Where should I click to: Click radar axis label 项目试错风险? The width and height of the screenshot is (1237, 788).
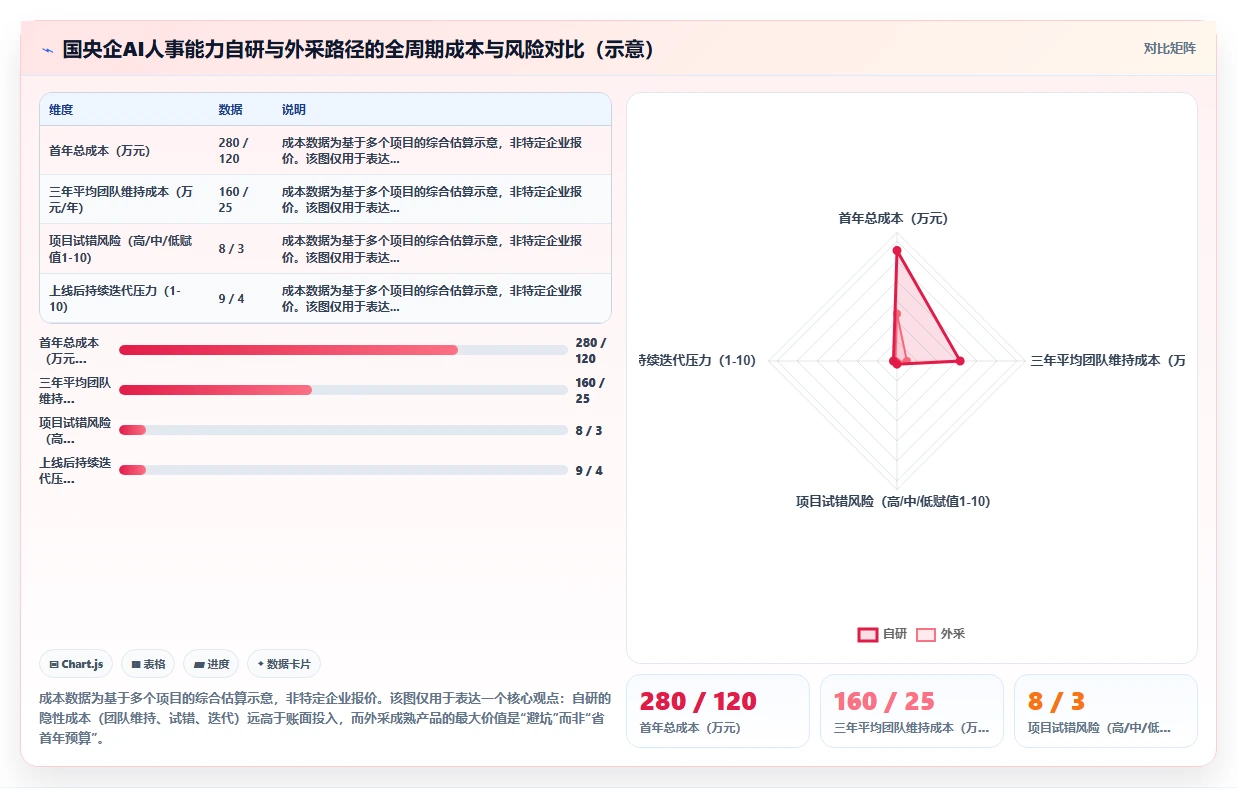[893, 501]
